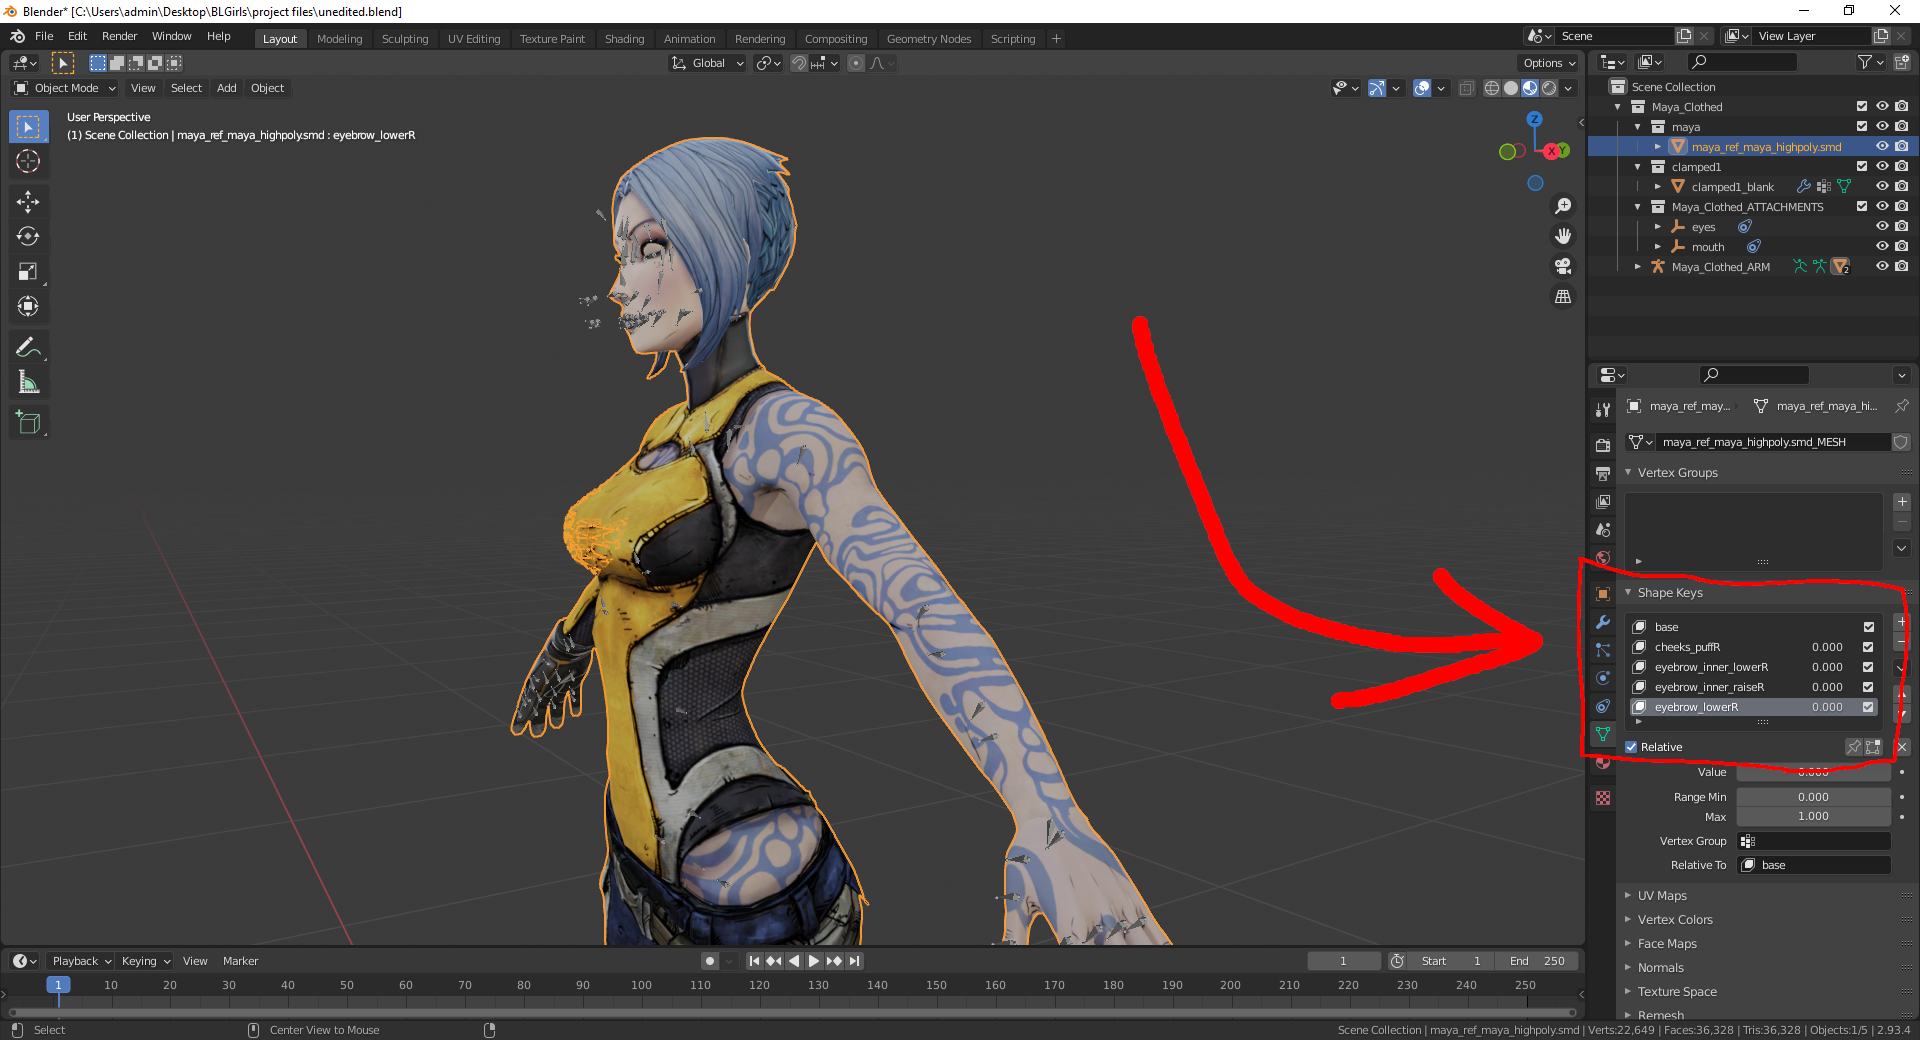Open the Select menu in viewport header
This screenshot has width=1920, height=1040.
coord(186,88)
